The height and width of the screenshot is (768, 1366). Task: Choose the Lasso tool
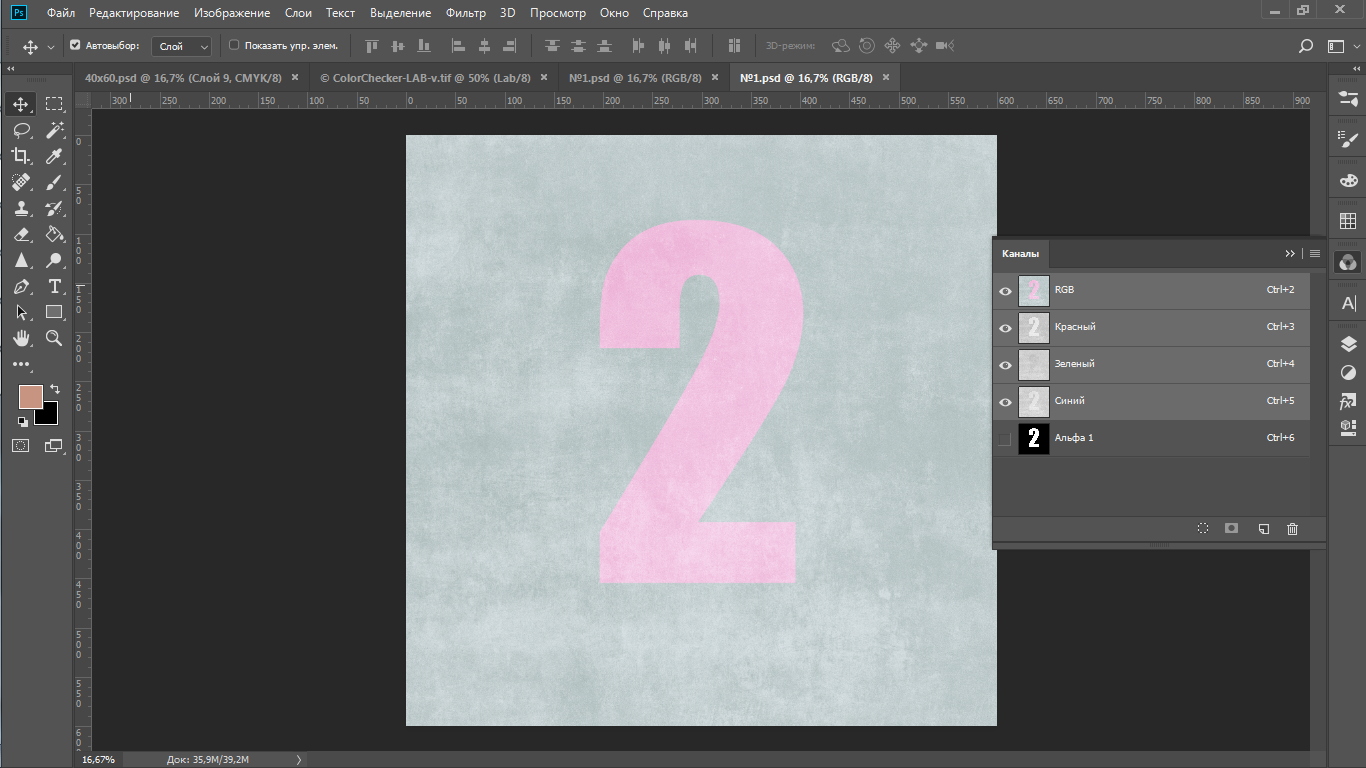click(21, 130)
